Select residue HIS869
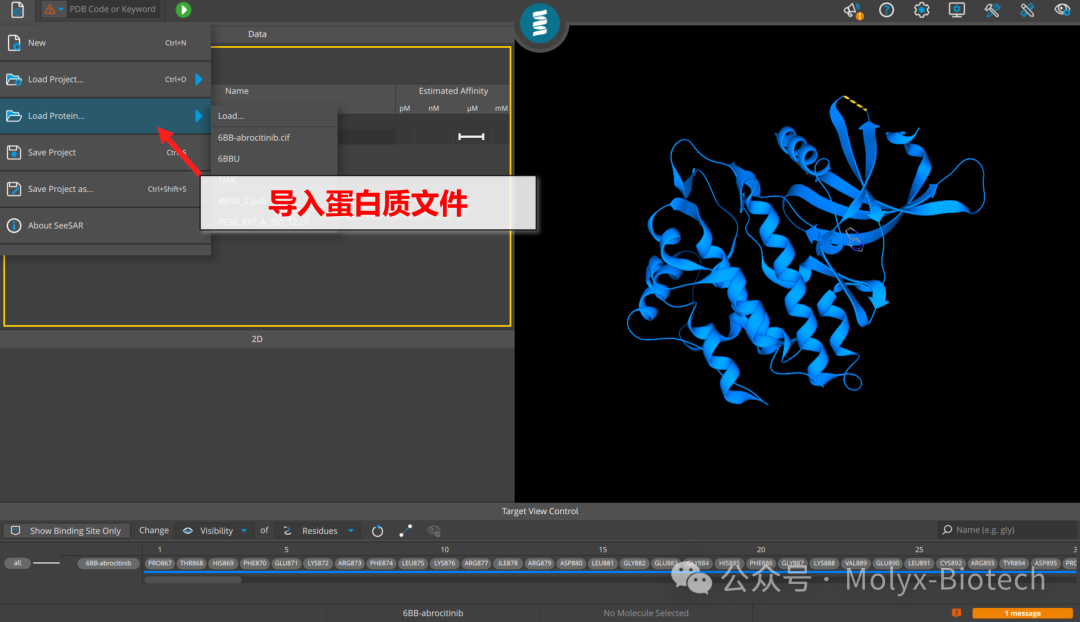Image resolution: width=1080 pixels, height=622 pixels. point(222,563)
